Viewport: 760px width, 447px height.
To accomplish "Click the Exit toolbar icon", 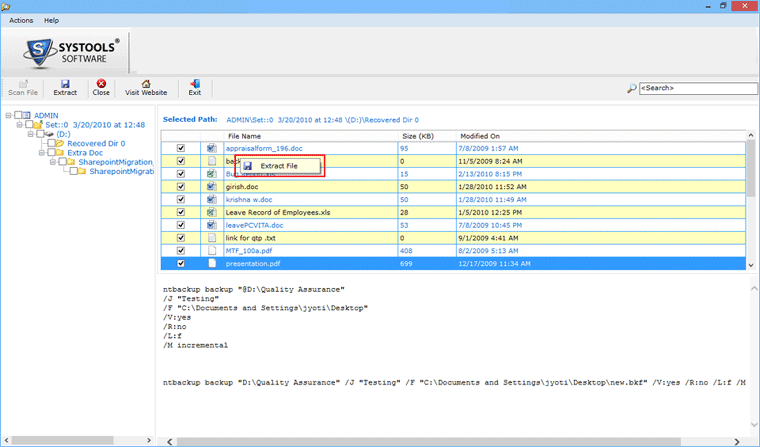I will click(195, 84).
